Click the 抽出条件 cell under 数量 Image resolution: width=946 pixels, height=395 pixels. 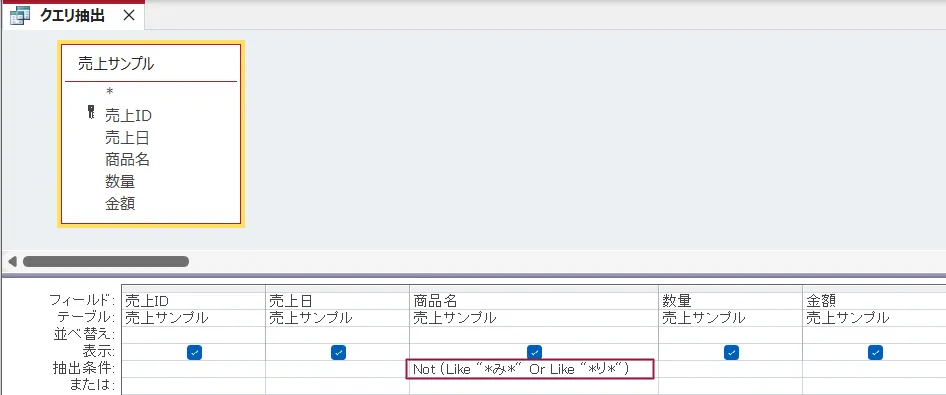(731, 369)
